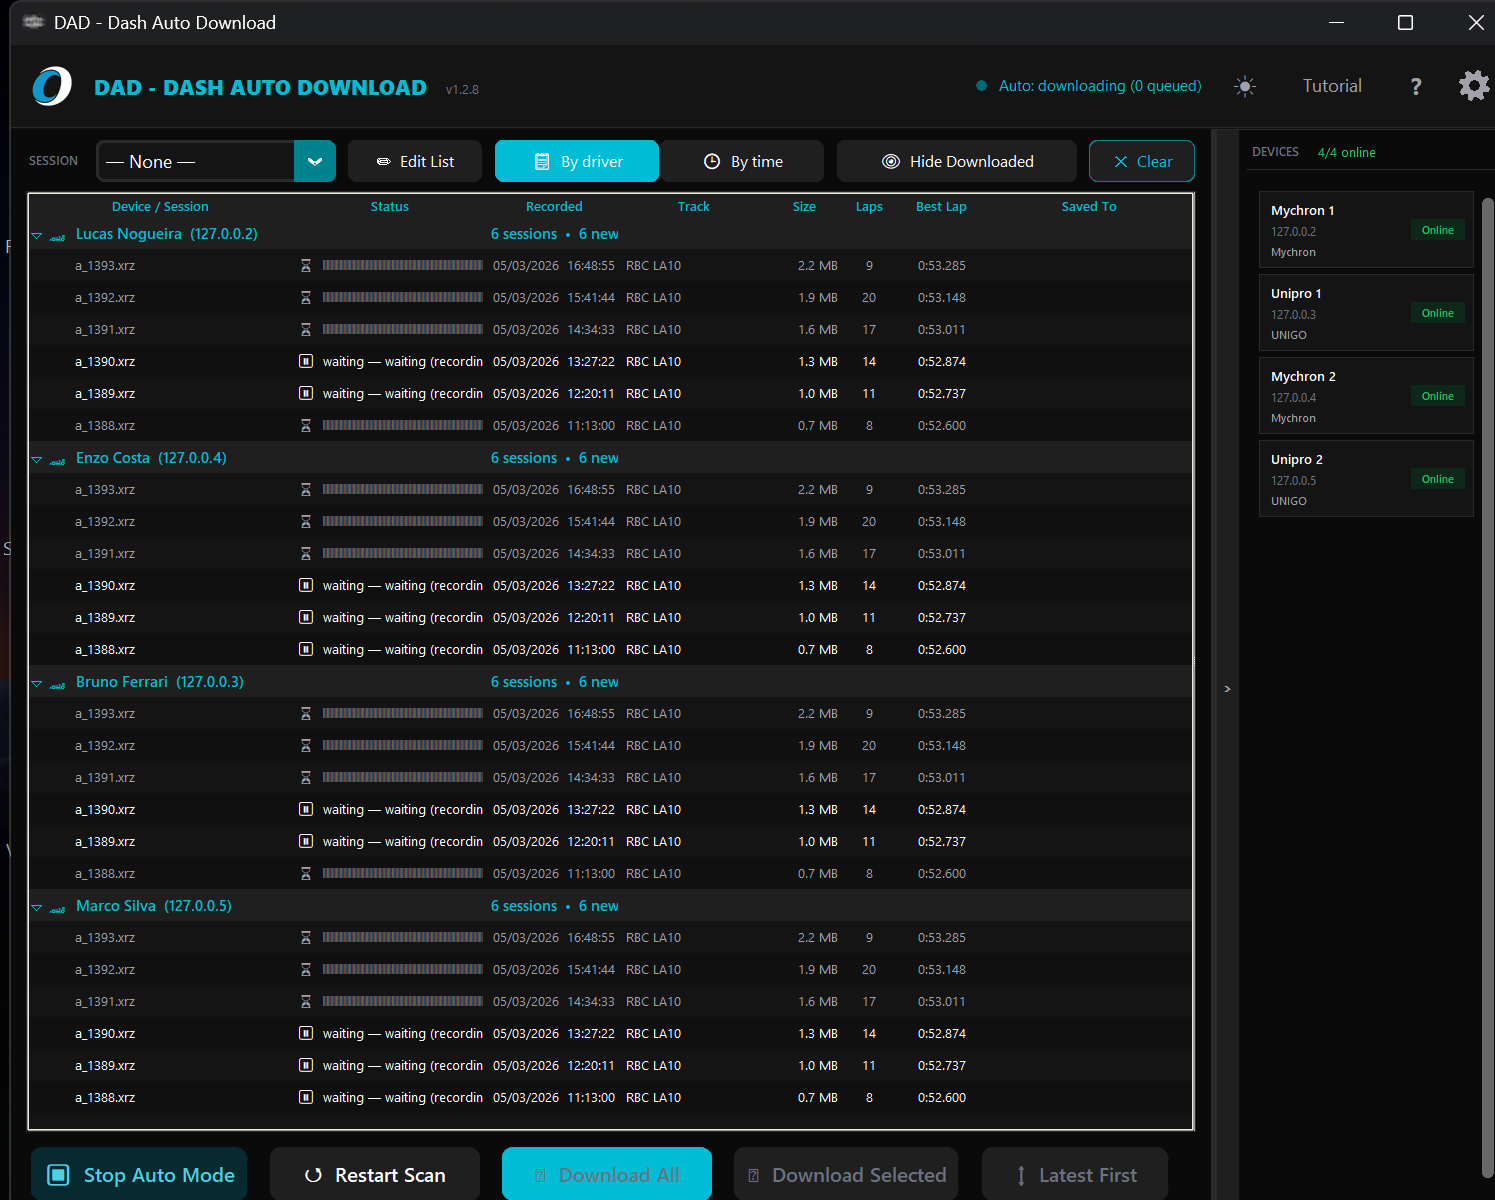
Task: Click hourglass icon on Bruno Ferrari a_1391.xrz
Action: tap(306, 777)
